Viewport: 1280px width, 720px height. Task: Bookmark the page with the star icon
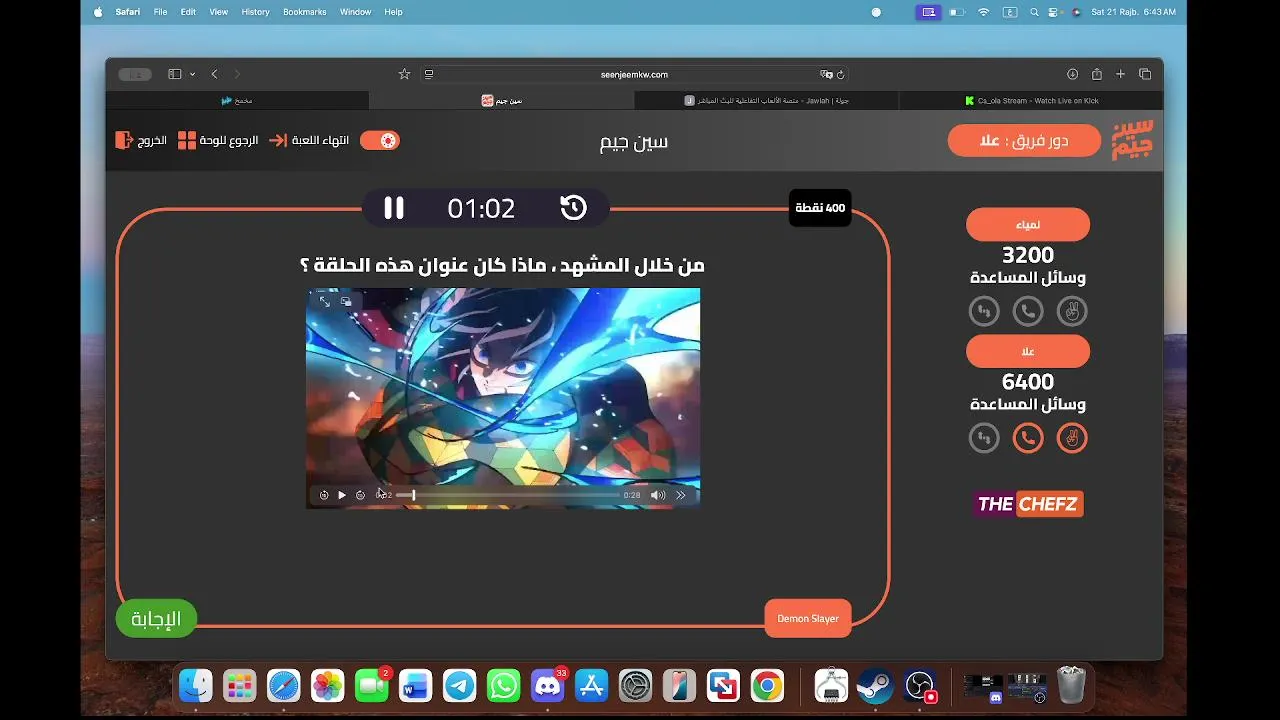404,74
